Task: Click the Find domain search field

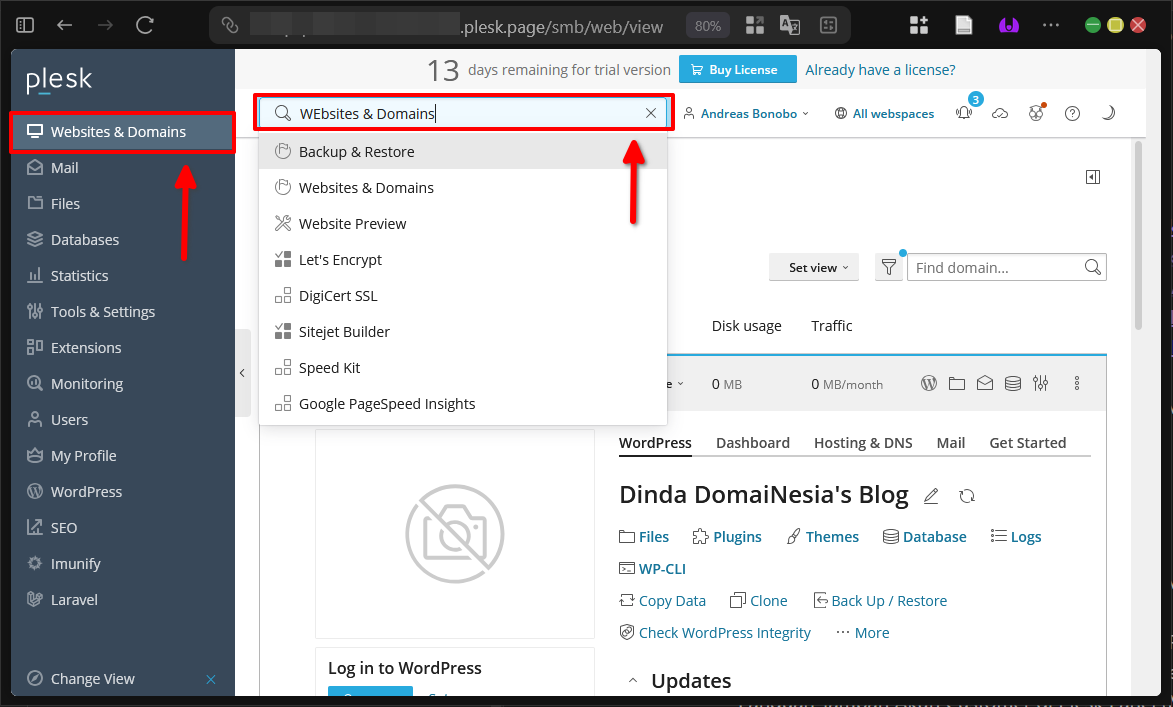Action: pos(996,268)
